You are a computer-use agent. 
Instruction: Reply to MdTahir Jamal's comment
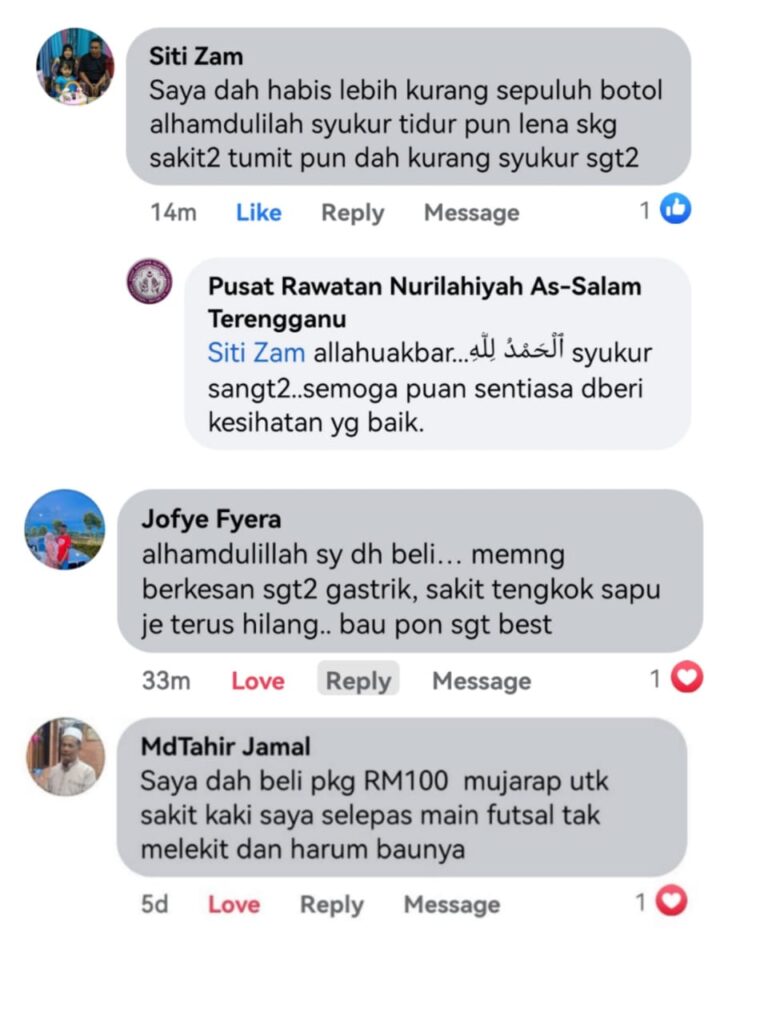[332, 905]
